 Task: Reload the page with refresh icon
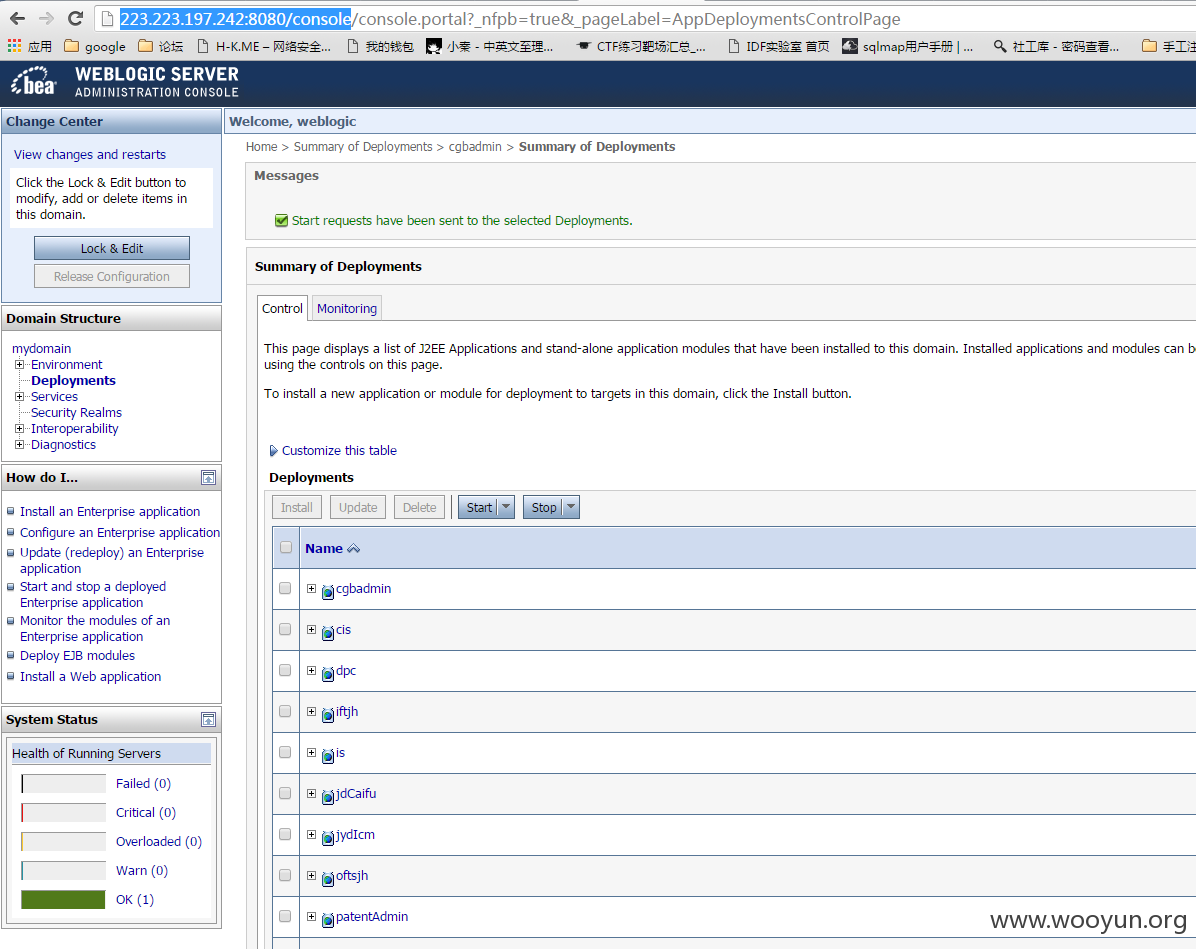(75, 18)
